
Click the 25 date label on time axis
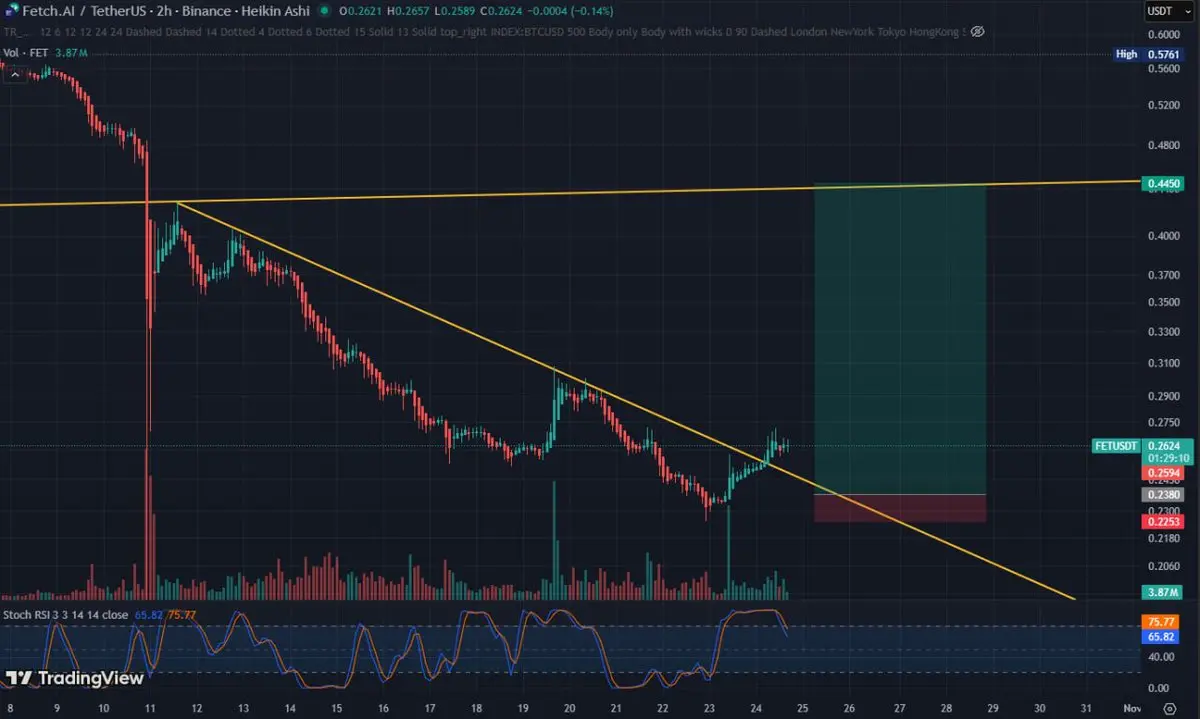click(x=802, y=707)
